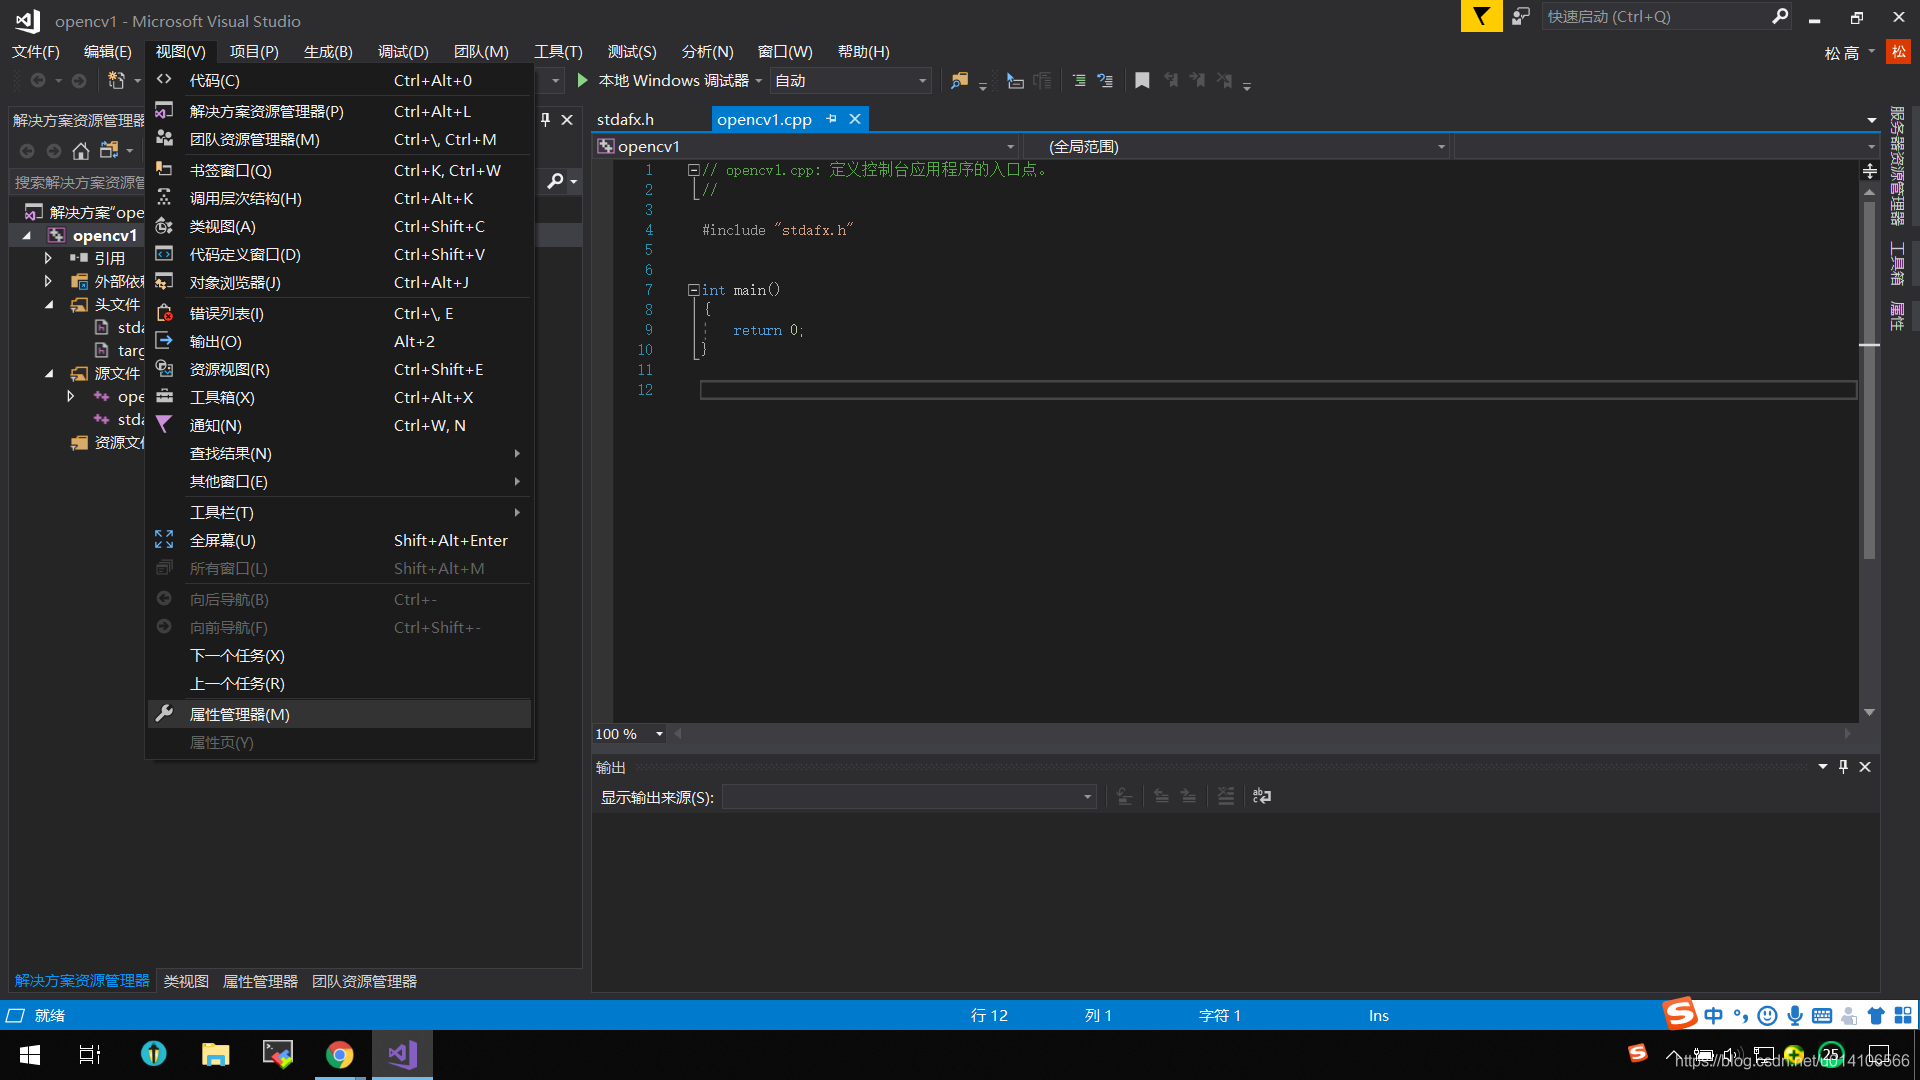The width and height of the screenshot is (1920, 1080).
Task: Open the 调试(D) menu
Action: tap(403, 51)
